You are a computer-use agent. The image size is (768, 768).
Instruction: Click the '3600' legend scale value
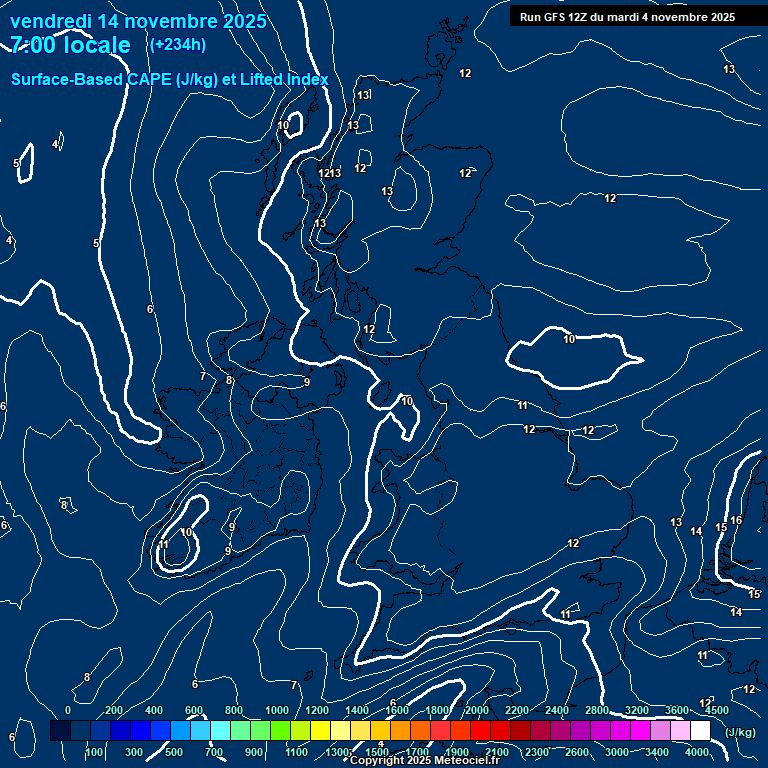[677, 710]
